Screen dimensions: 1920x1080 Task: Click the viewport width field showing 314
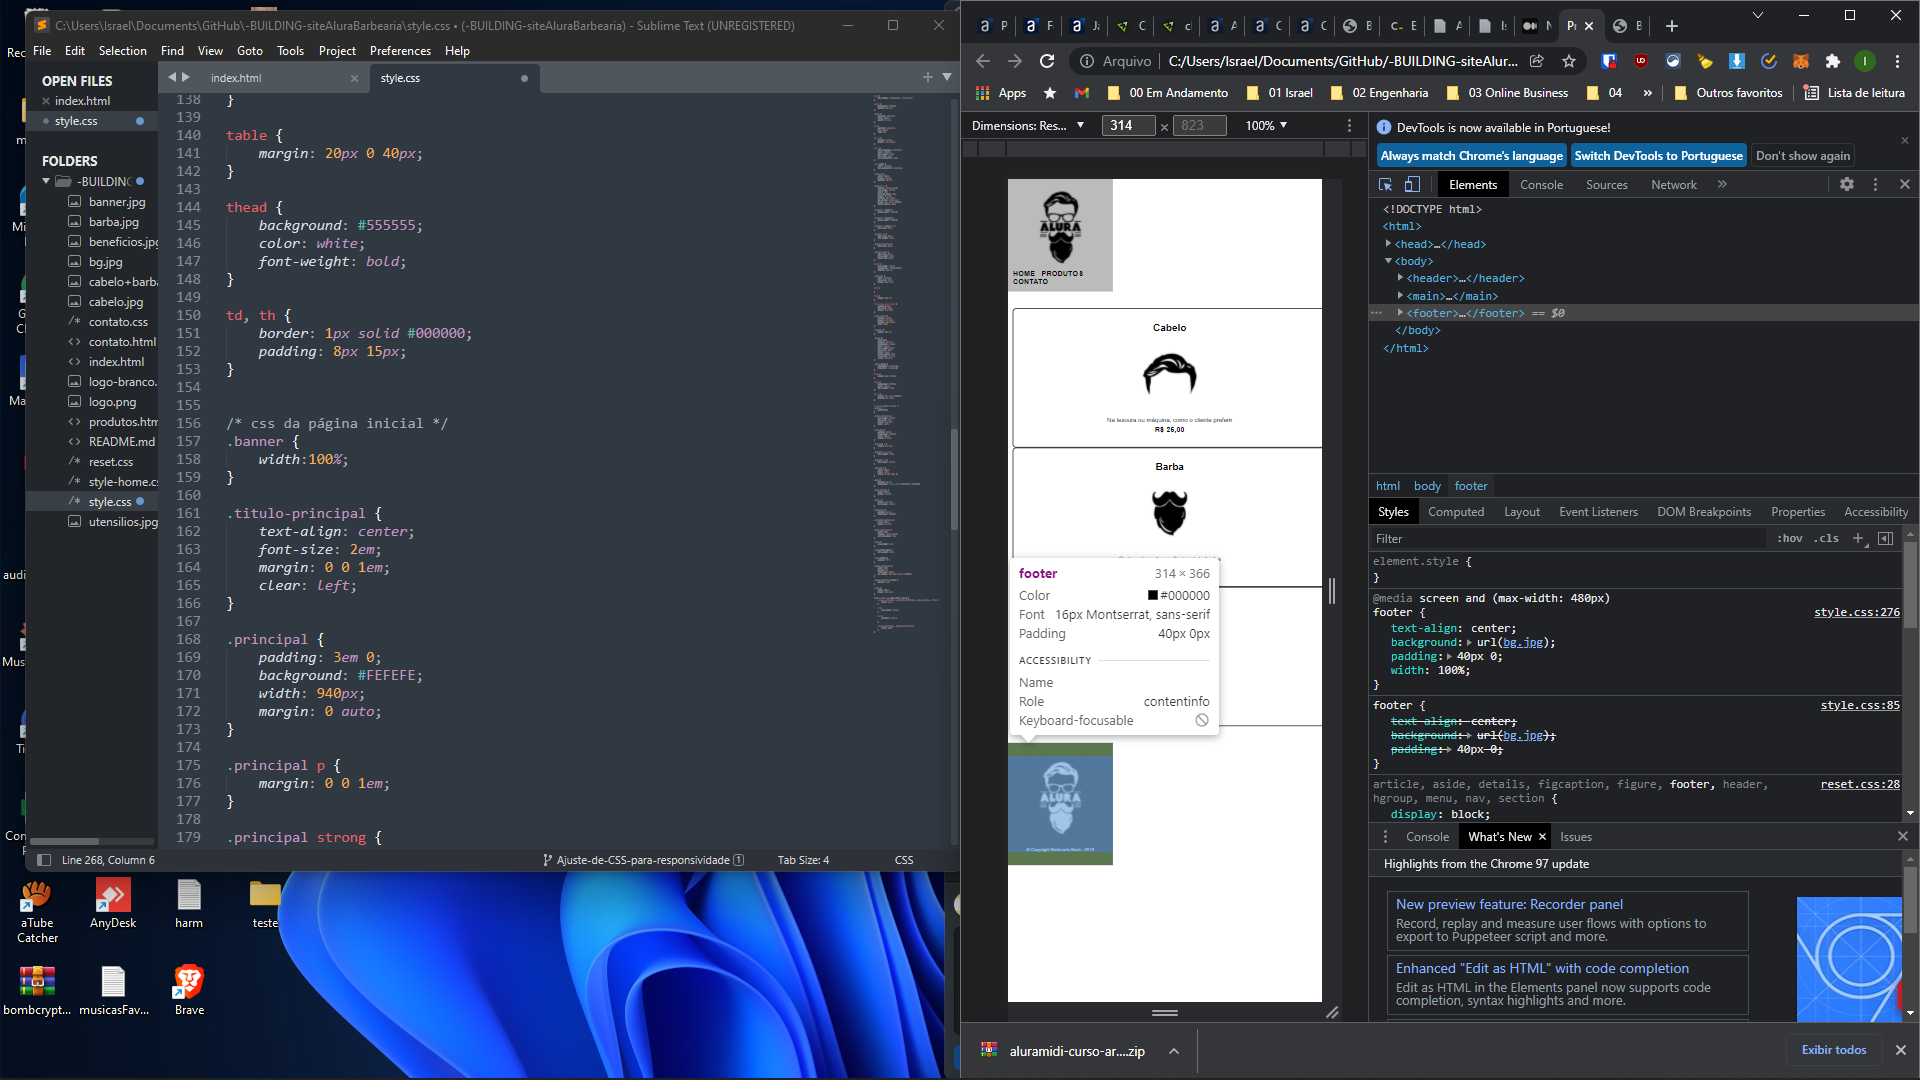[x=1128, y=126]
